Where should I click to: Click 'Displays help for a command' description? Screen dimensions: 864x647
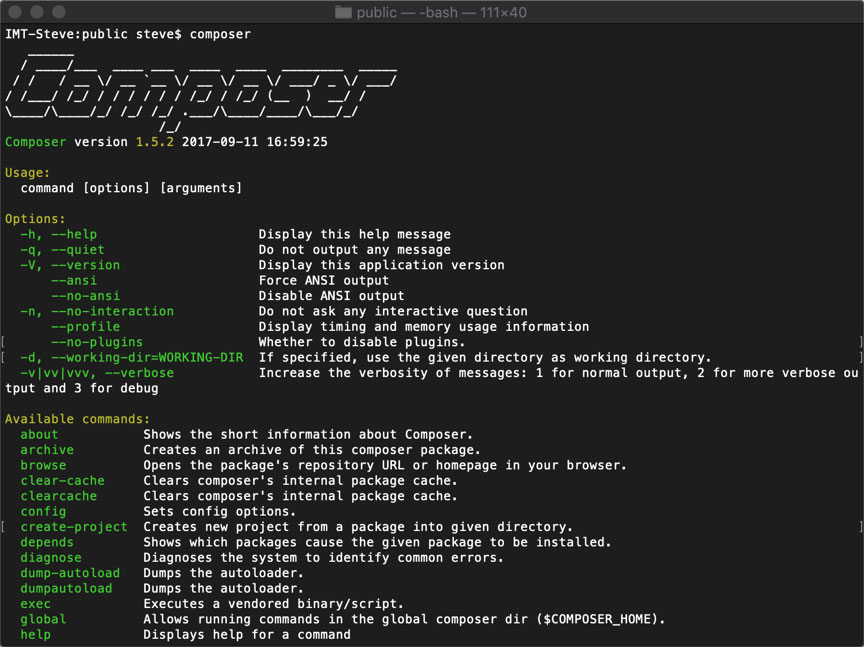(x=247, y=635)
